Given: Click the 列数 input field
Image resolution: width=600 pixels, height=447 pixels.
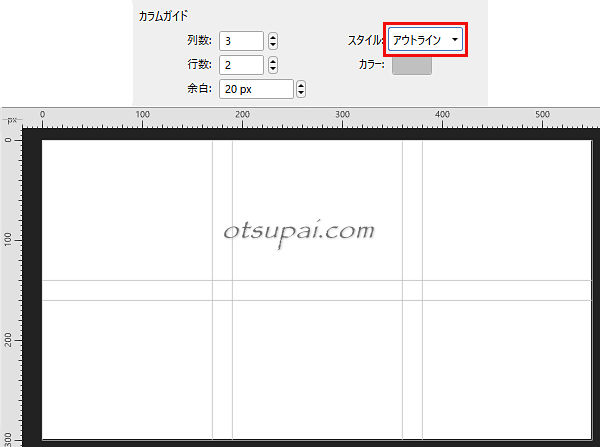Looking at the screenshot, I should [241, 41].
